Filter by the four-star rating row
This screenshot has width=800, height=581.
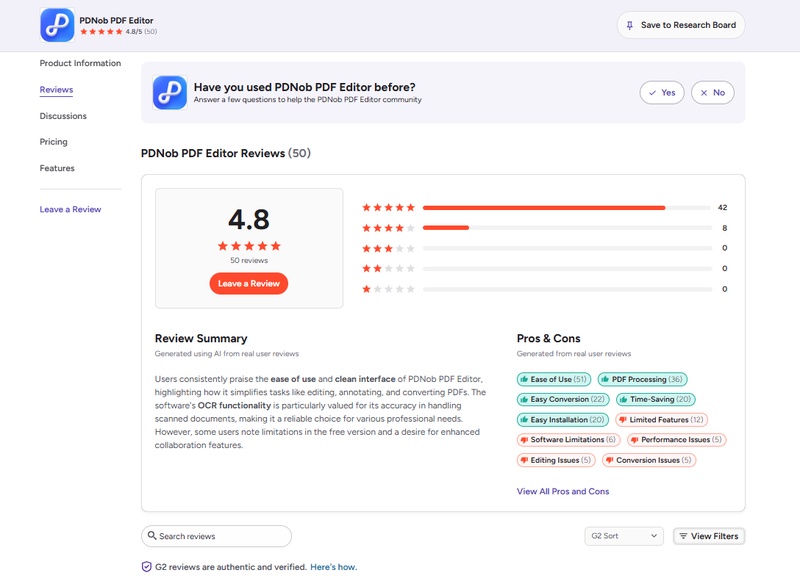545,228
